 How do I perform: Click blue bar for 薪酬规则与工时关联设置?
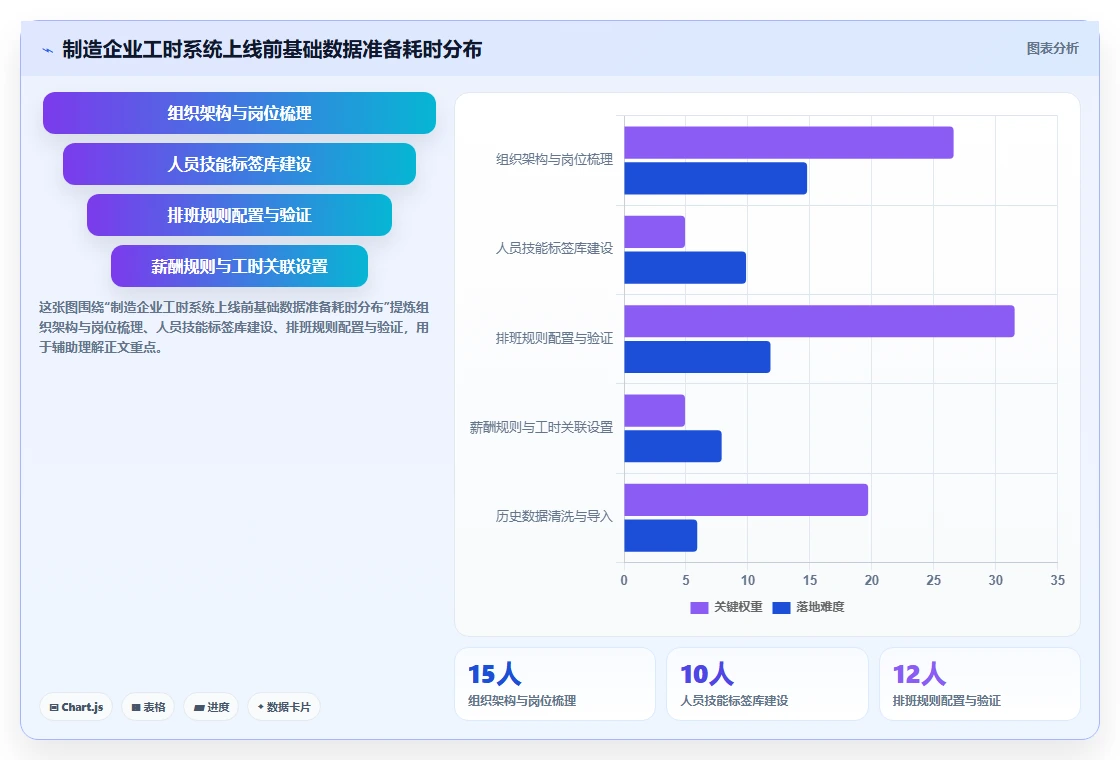tap(673, 446)
